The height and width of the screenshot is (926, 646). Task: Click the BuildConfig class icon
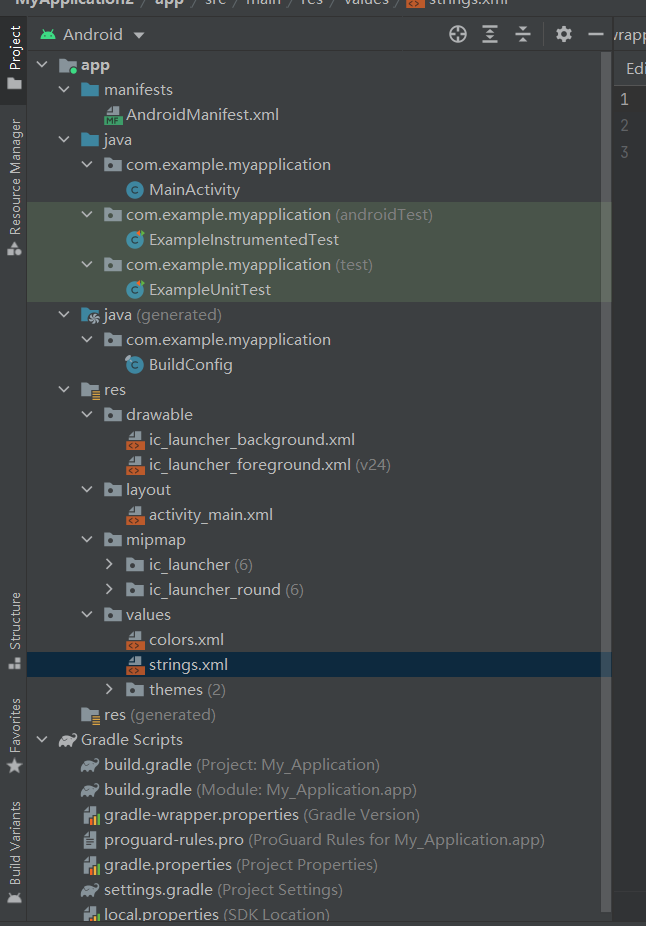coord(135,365)
